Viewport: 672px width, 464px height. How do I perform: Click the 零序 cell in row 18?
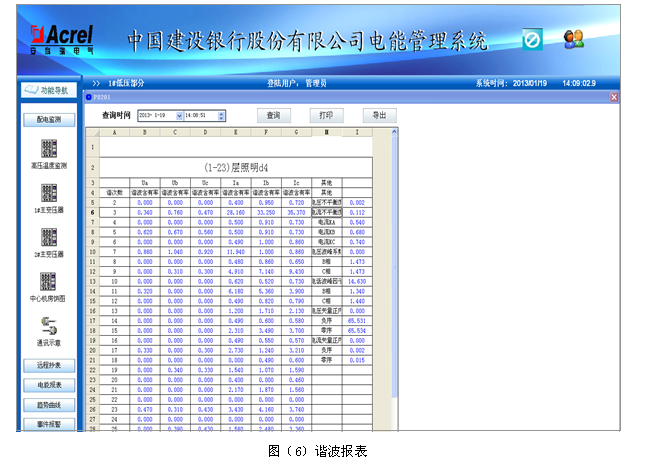point(327,331)
